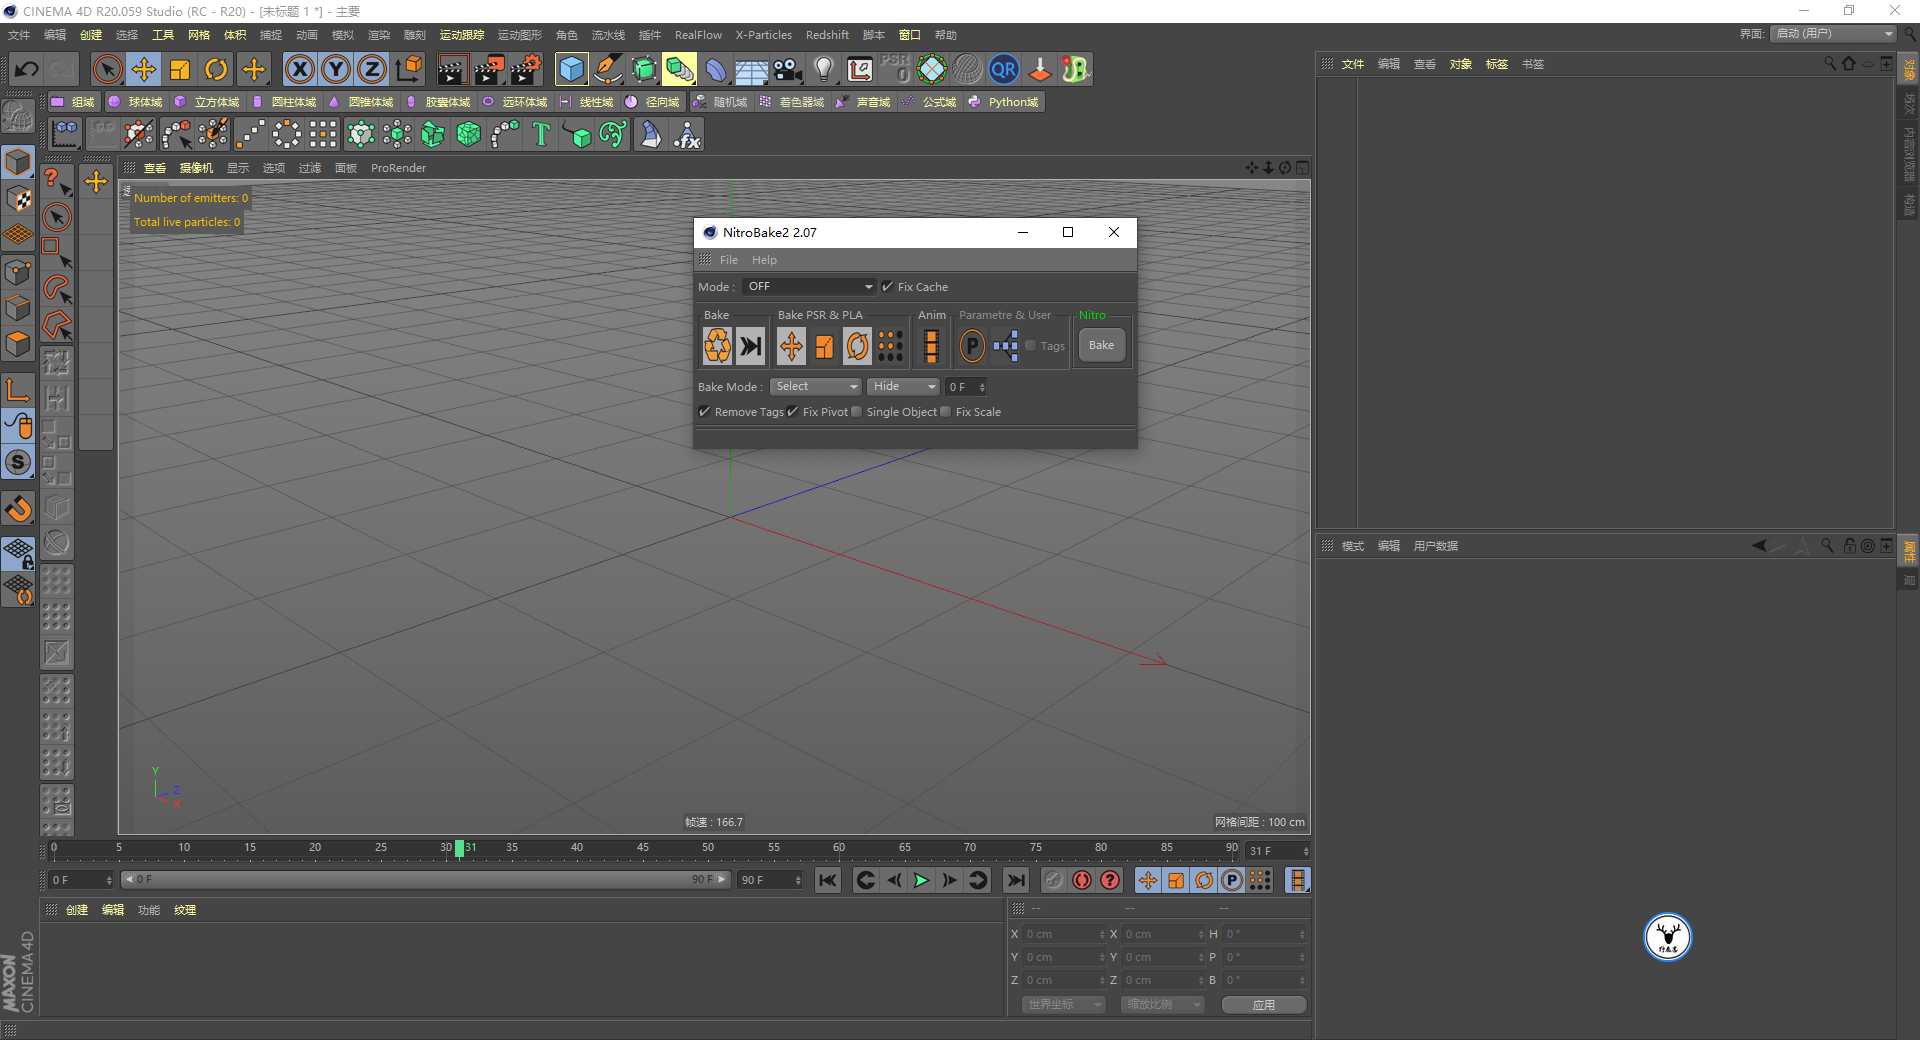Click the blue QR icon in the toolbar
Screen dimensions: 1920x1040
1004,69
